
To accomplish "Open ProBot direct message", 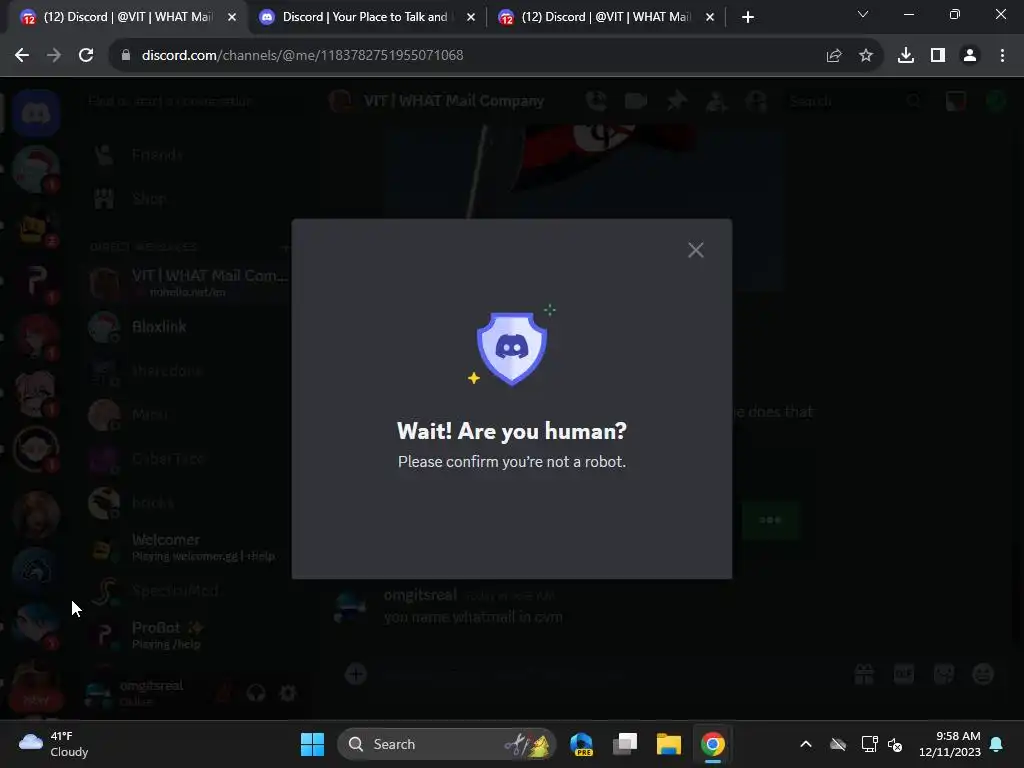I will click(187, 634).
